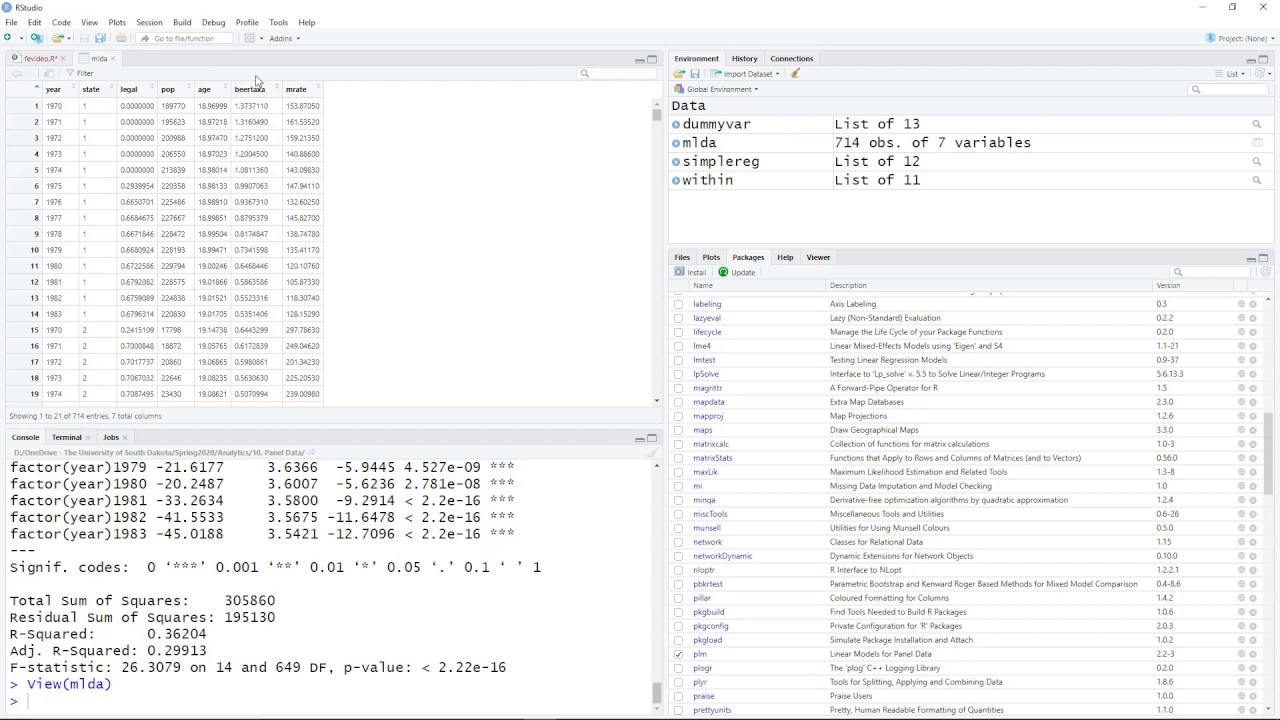Viewport: 1280px width, 720px height.
Task: Minimize the Environment pane
Action: (x=1251, y=59)
